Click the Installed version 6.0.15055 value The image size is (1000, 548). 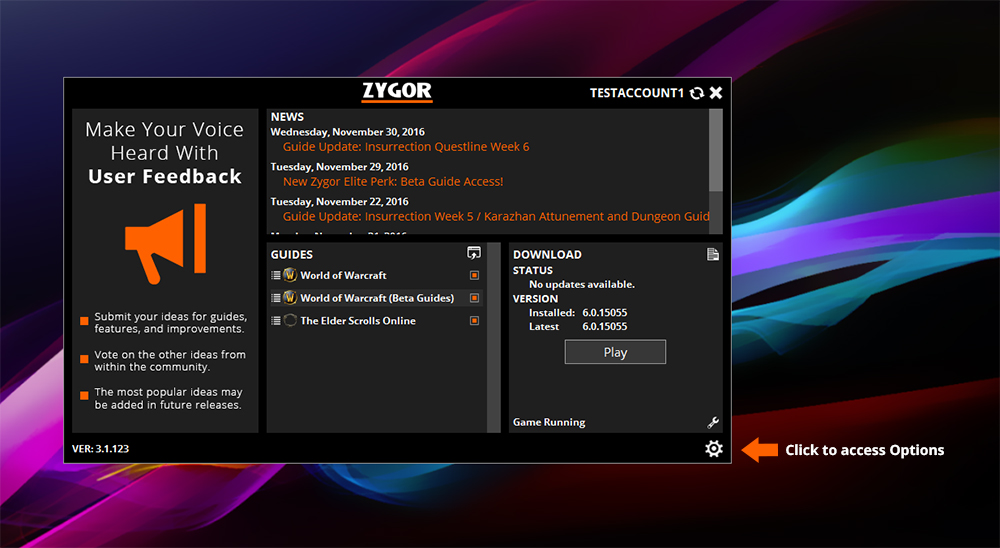(x=605, y=313)
